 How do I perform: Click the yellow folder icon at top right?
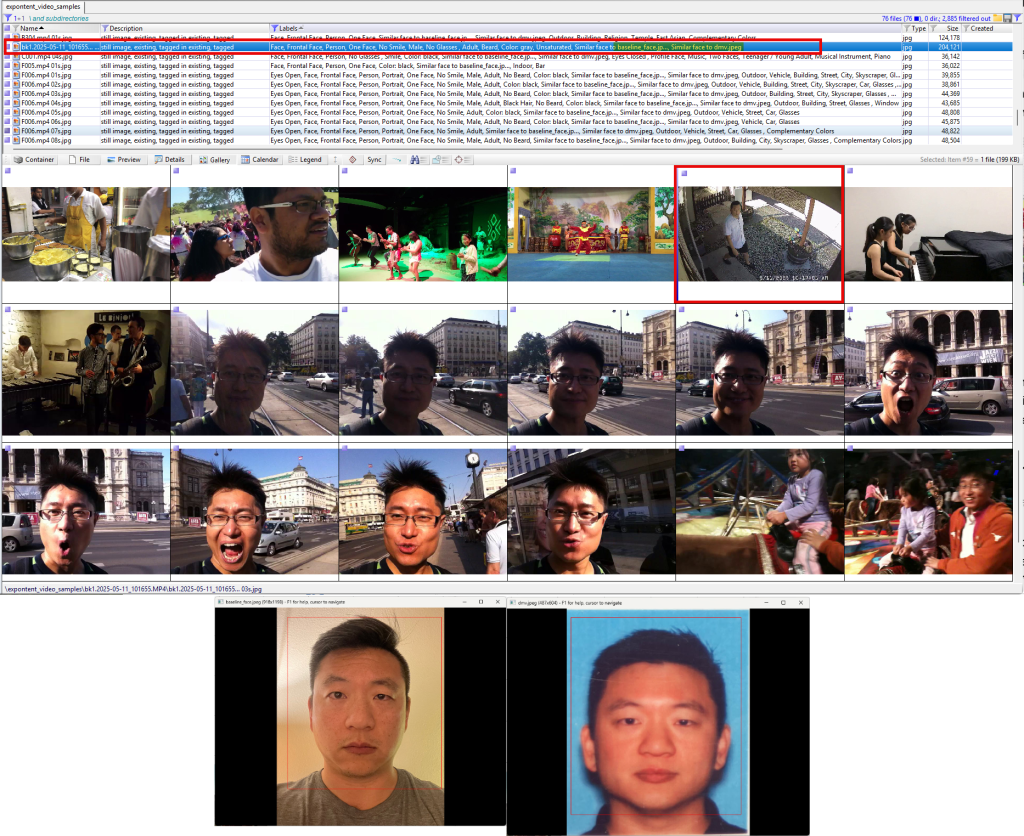[x=996, y=18]
